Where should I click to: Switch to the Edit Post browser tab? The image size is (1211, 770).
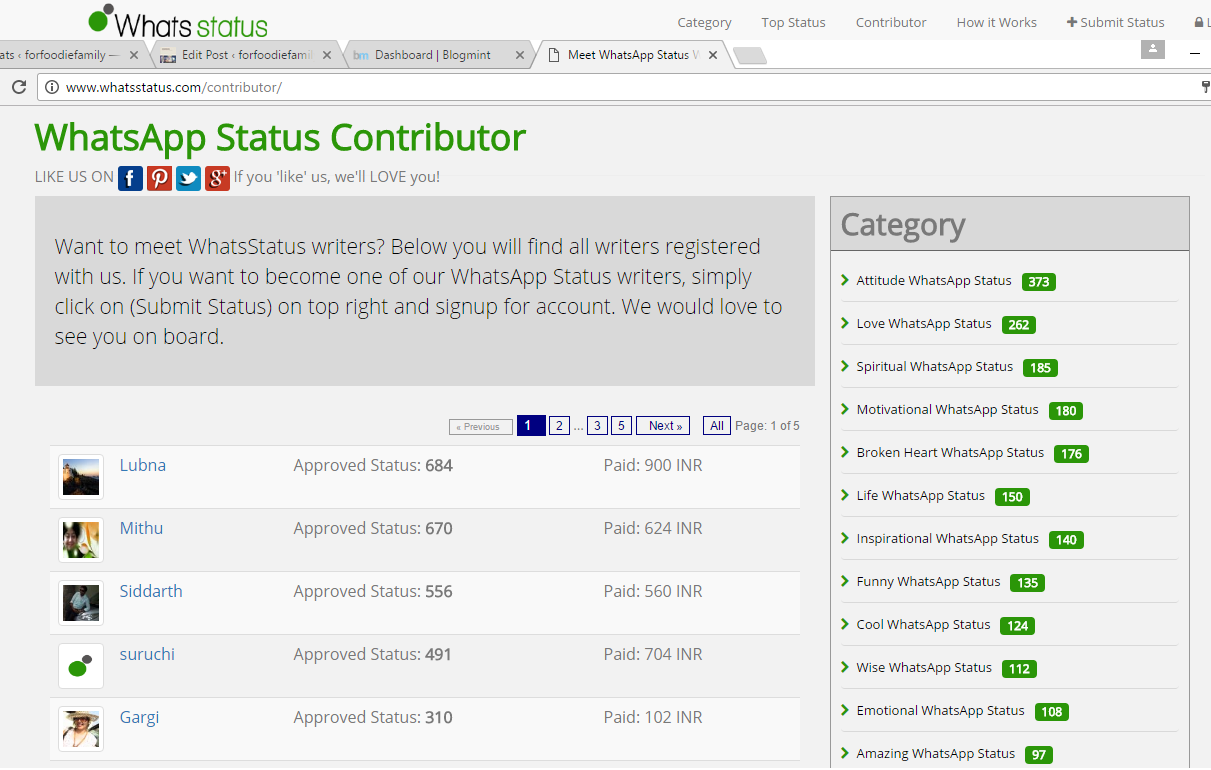(240, 55)
